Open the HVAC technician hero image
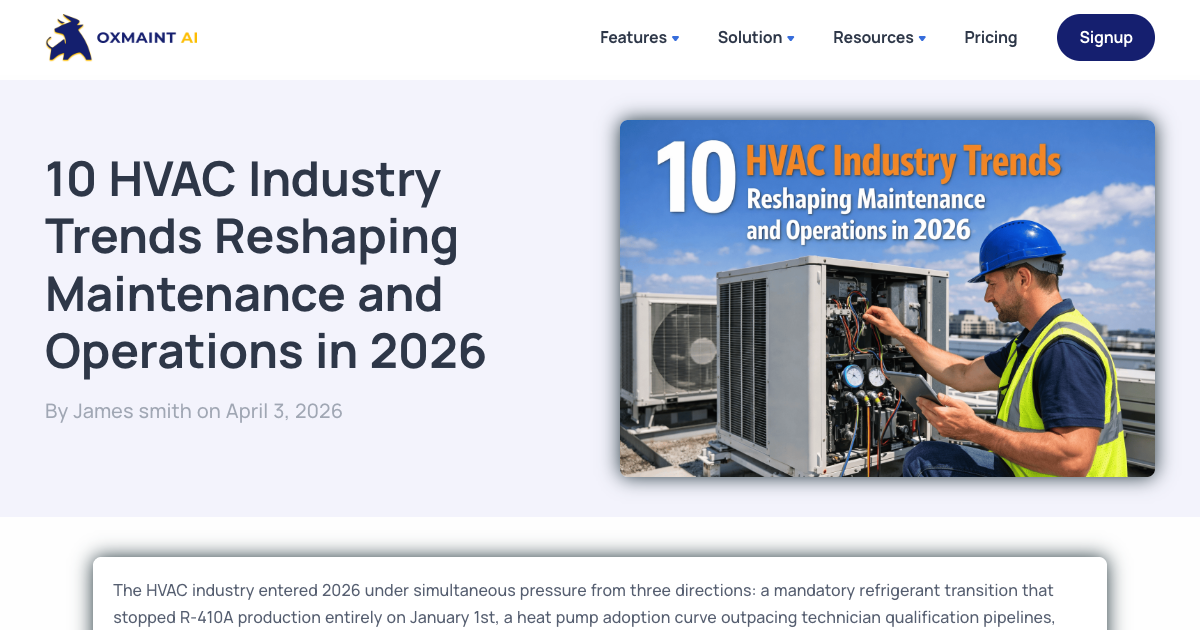 887,298
